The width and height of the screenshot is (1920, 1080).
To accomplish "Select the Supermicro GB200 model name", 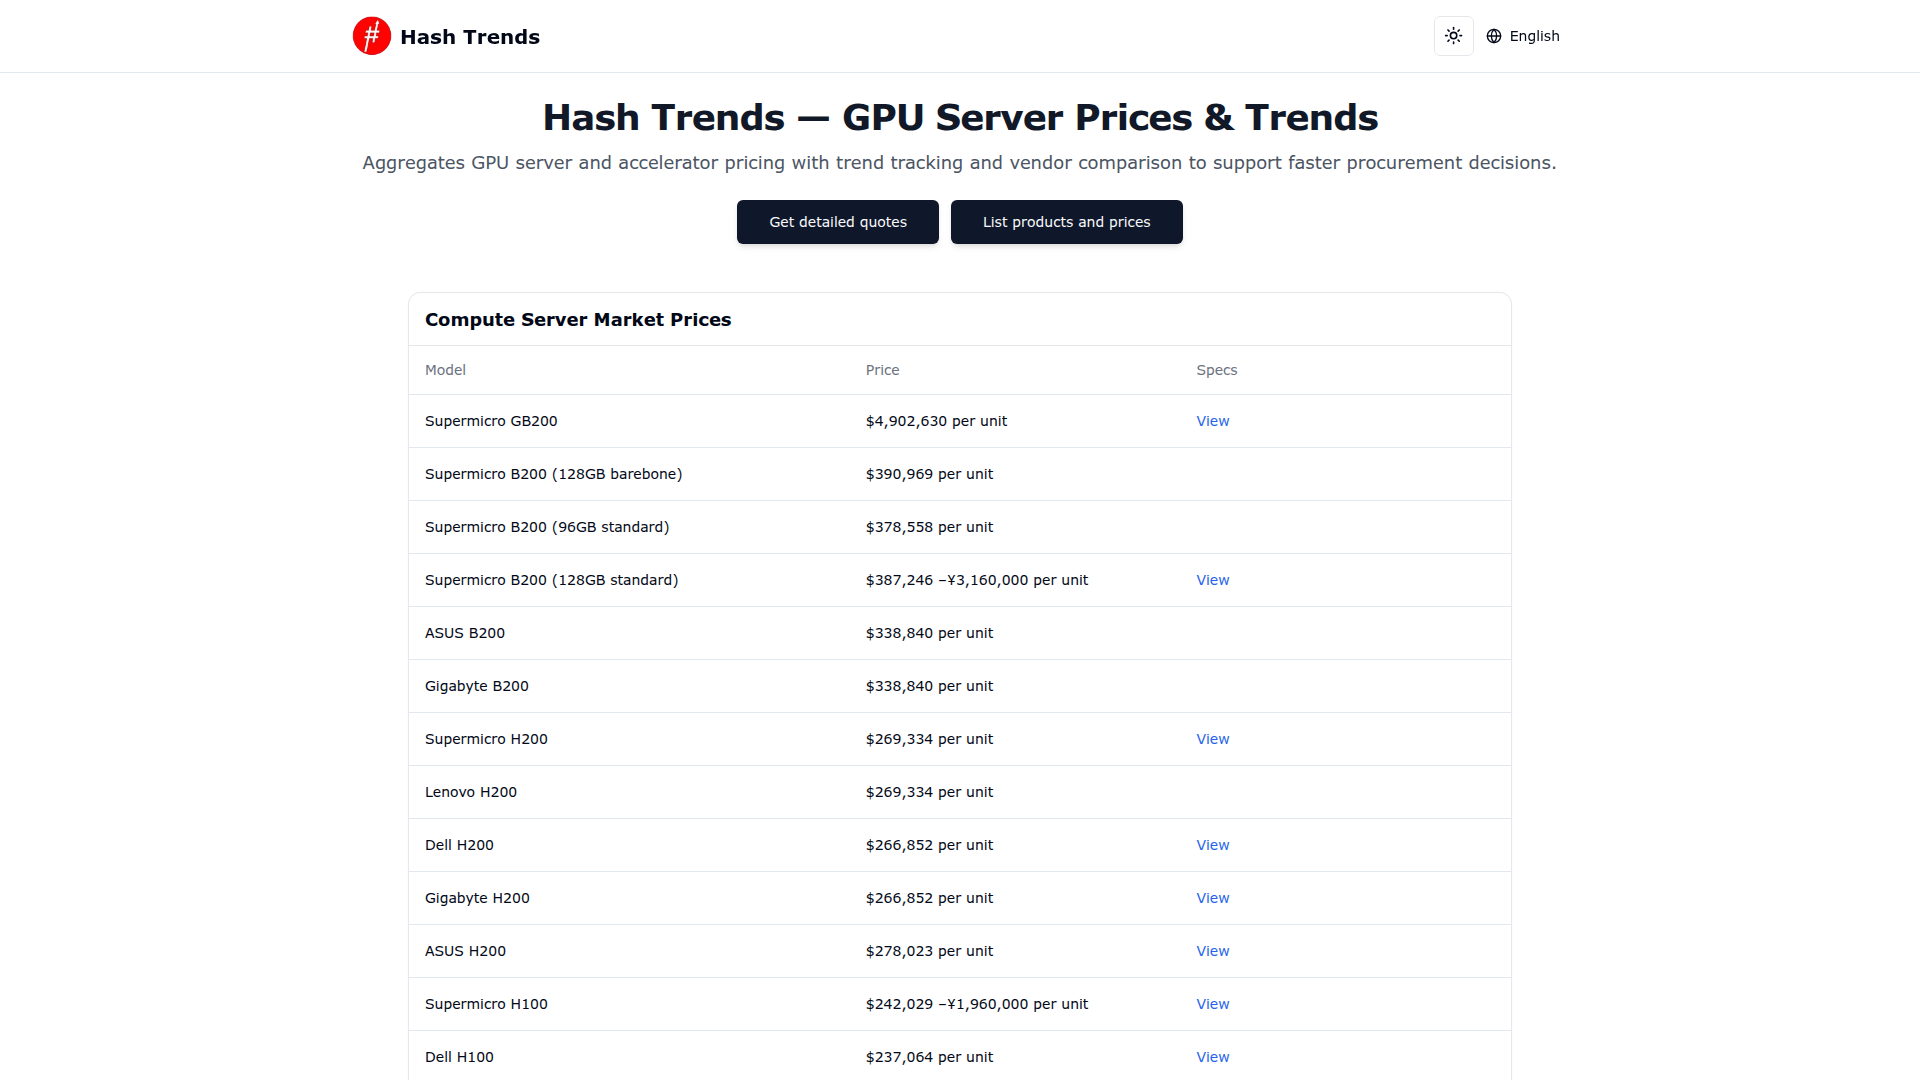I will tap(491, 421).
